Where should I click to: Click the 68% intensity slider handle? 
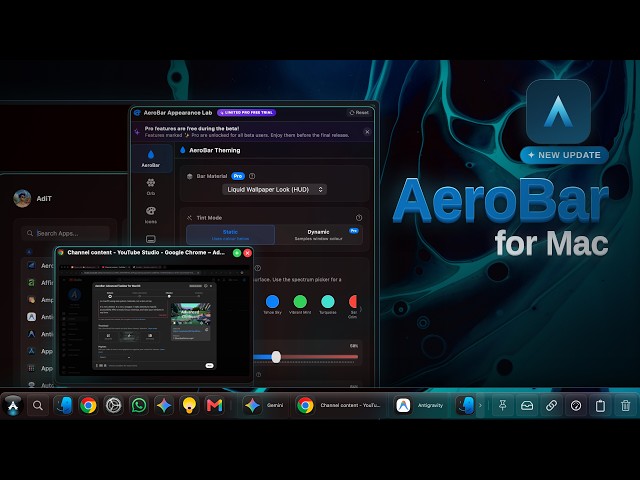[x=276, y=357]
